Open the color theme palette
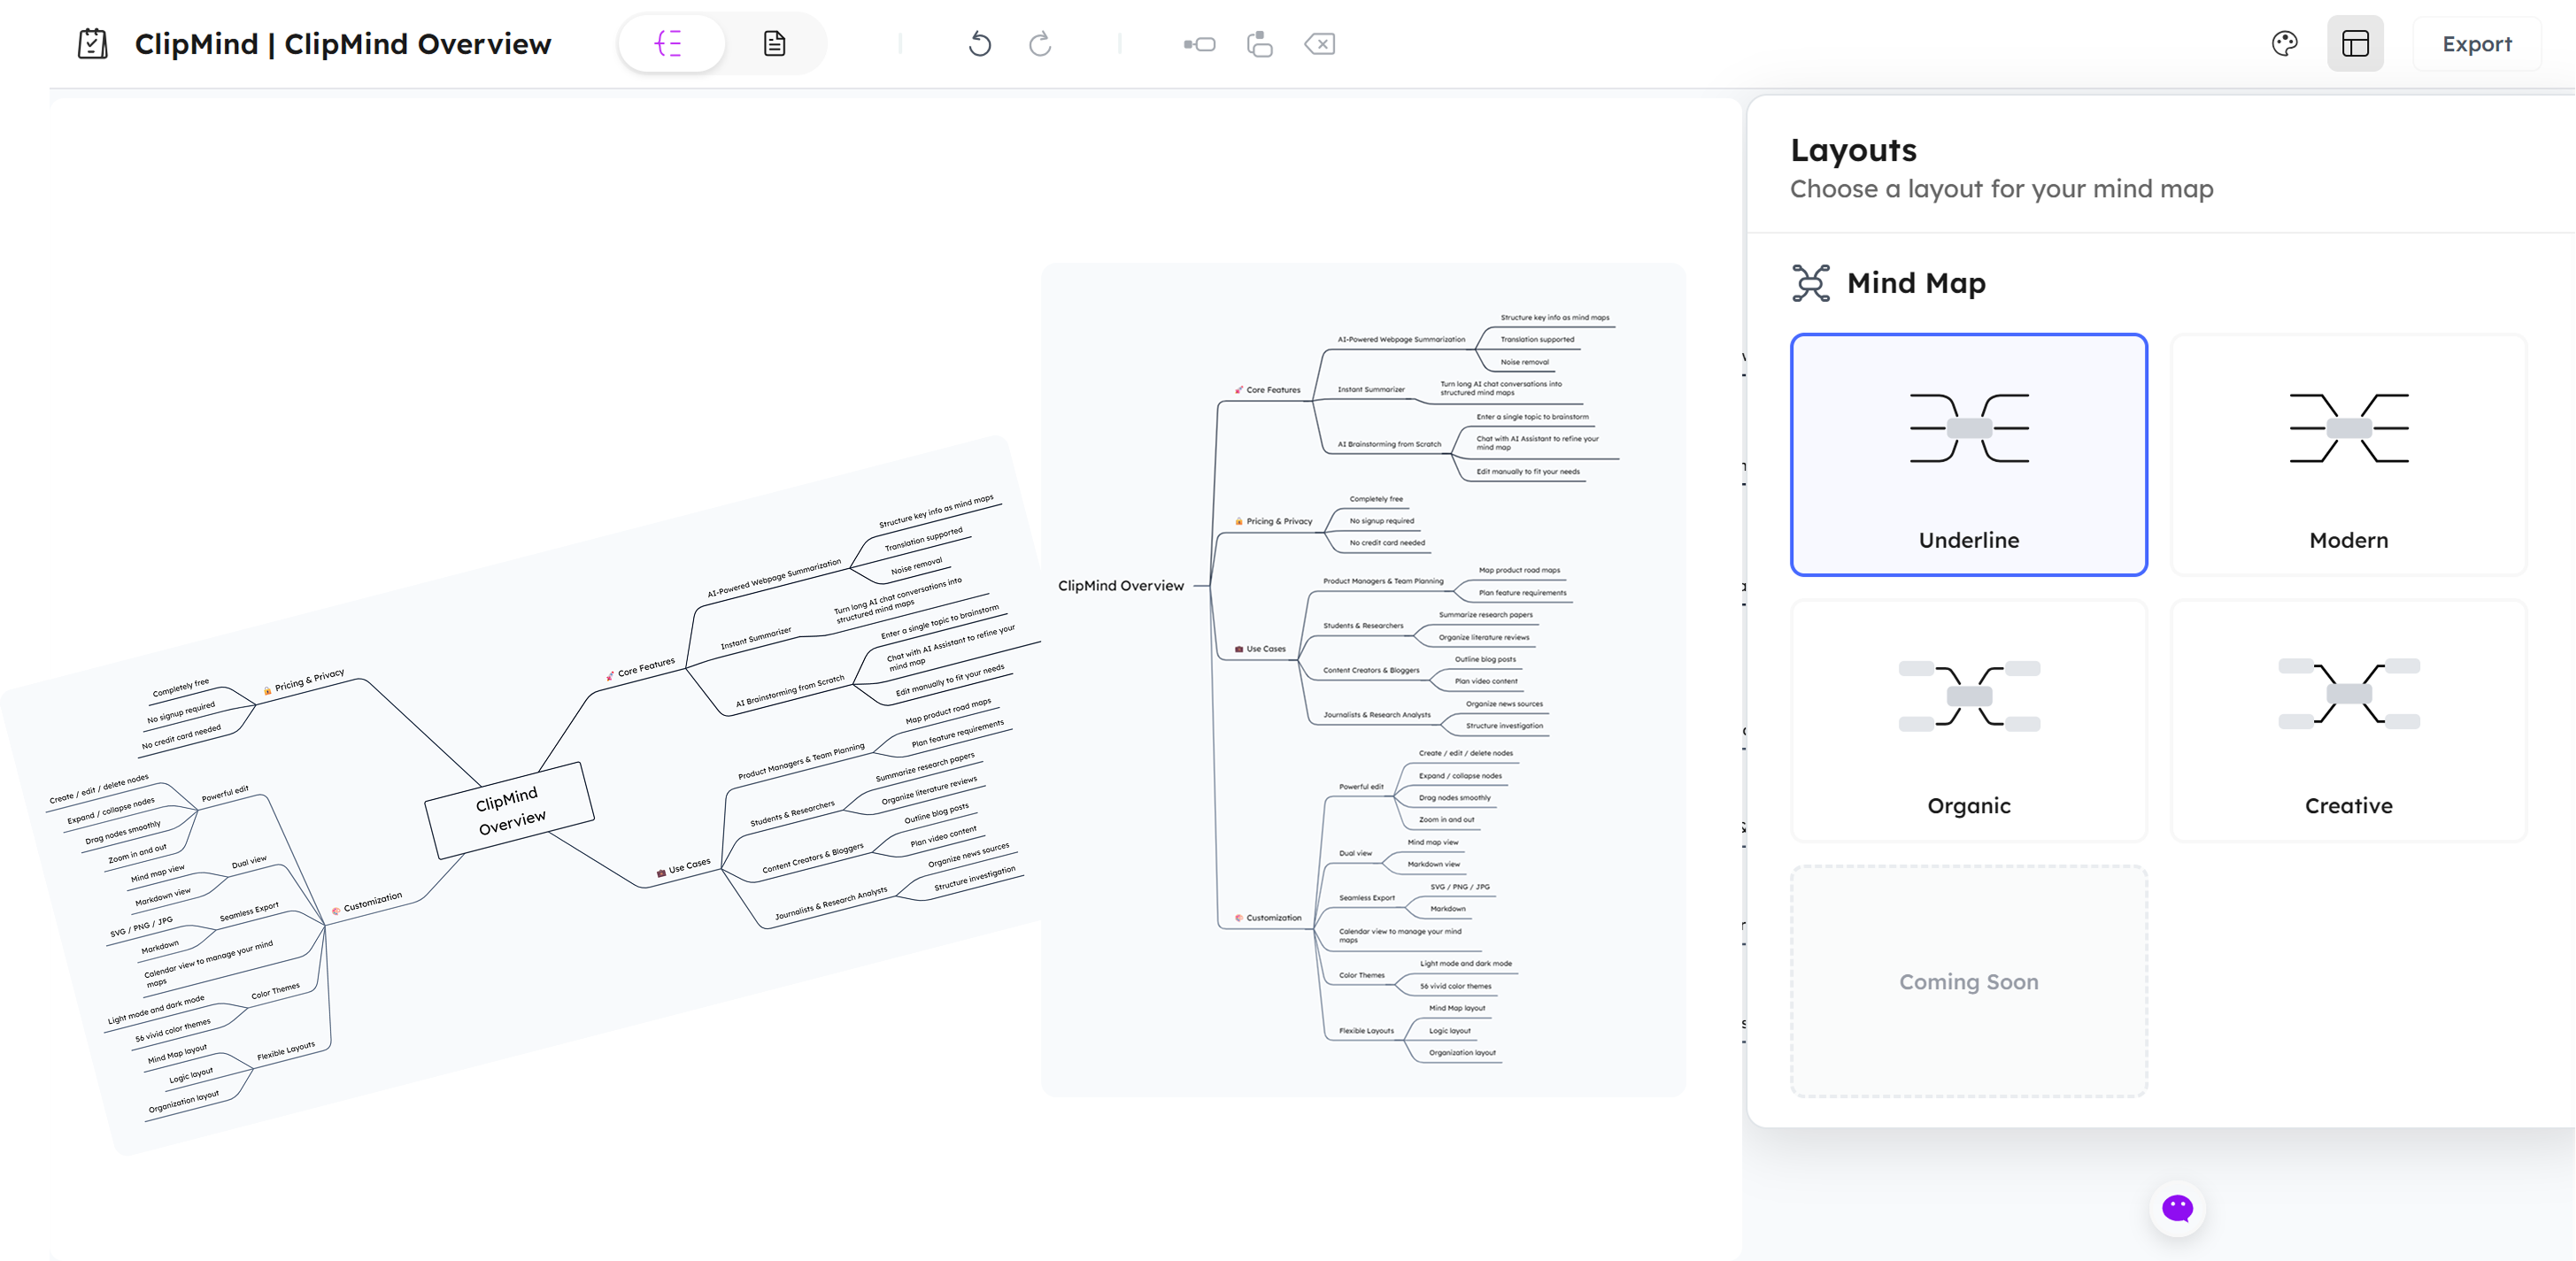Screen dimensions: 2576x1261 2285,43
